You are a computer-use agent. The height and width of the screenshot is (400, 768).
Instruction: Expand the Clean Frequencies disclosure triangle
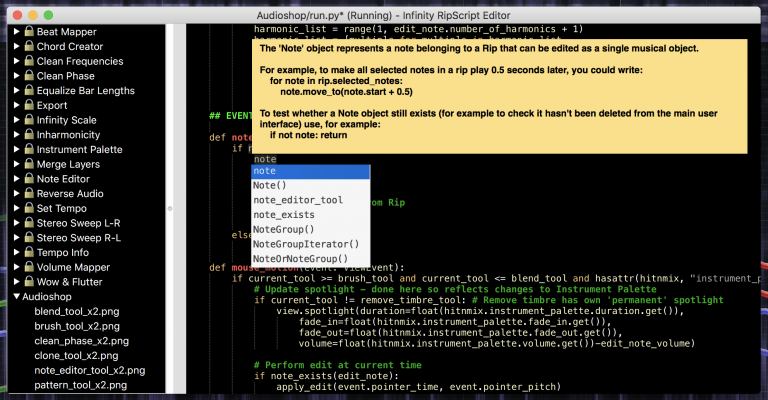16,61
